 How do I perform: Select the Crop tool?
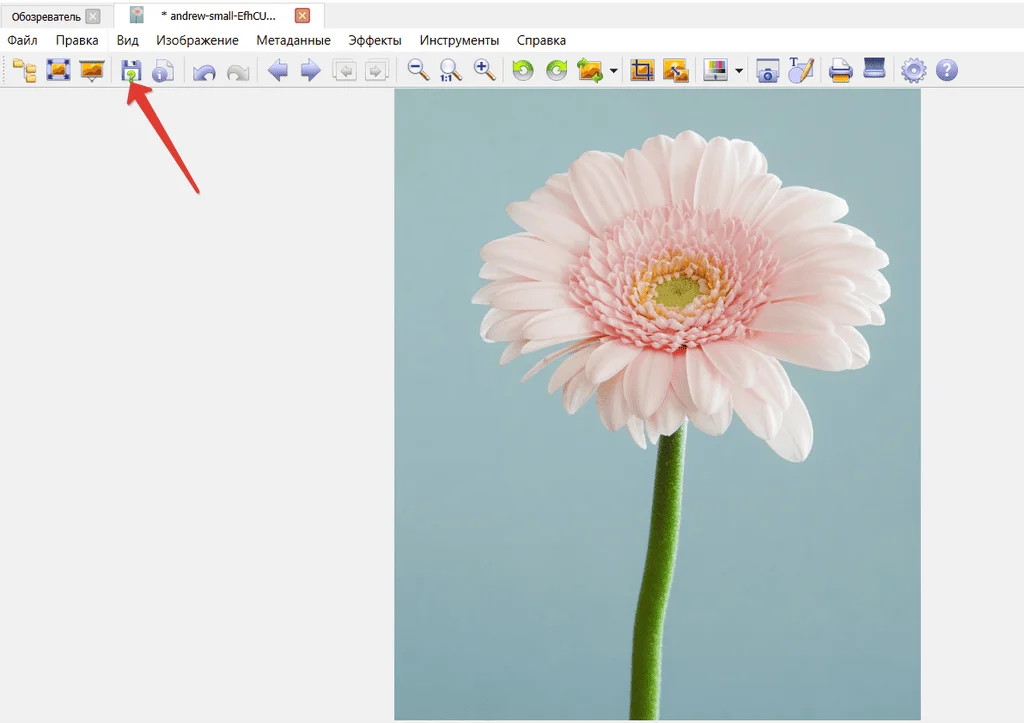(642, 71)
